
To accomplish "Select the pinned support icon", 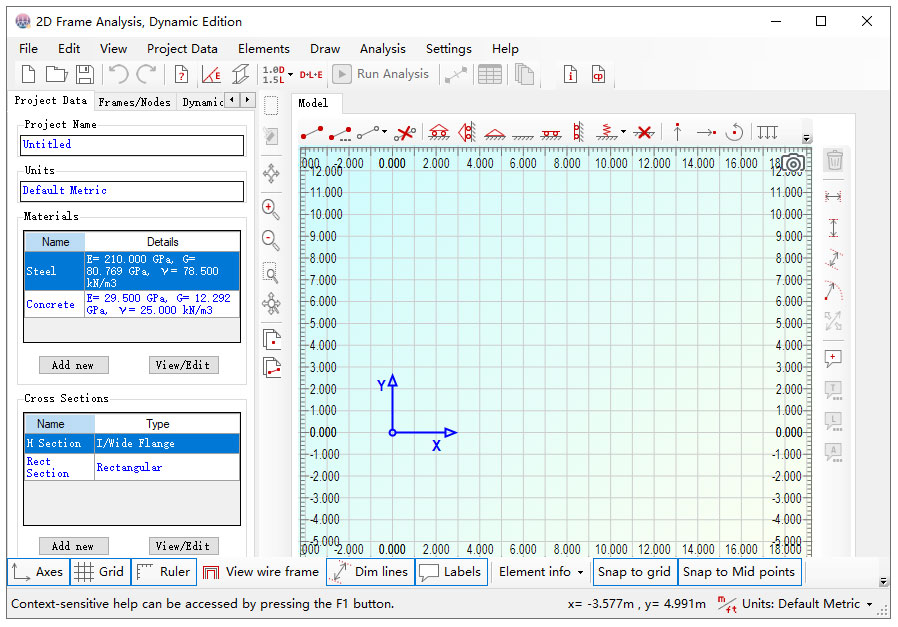I will [x=495, y=133].
